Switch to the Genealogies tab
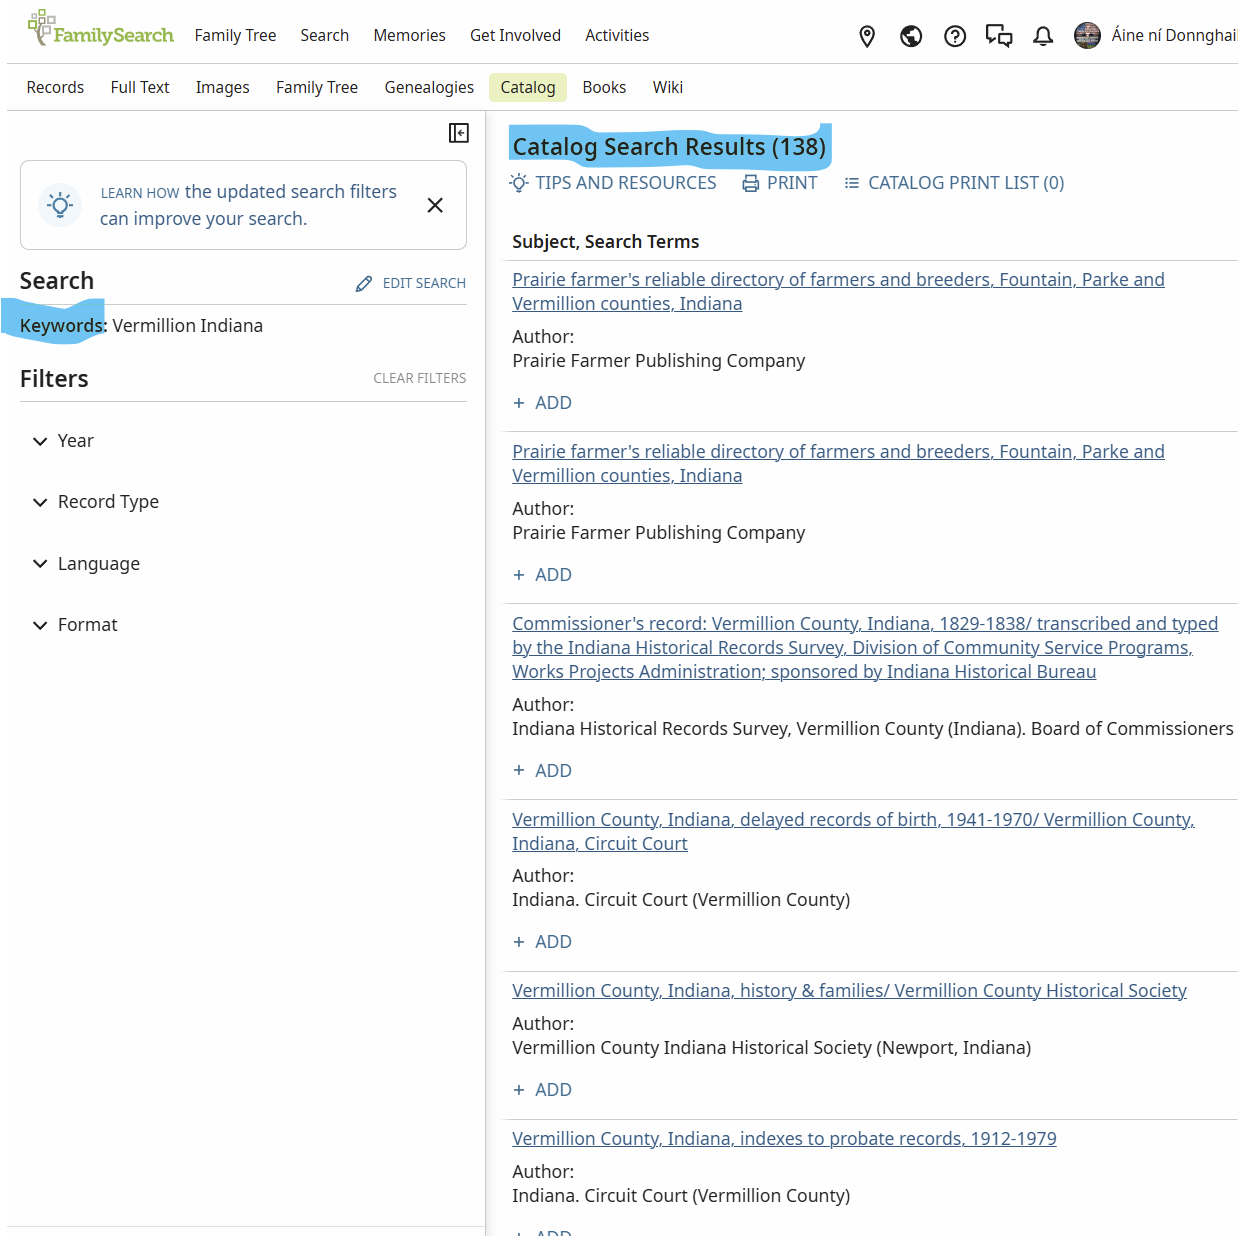 point(429,87)
